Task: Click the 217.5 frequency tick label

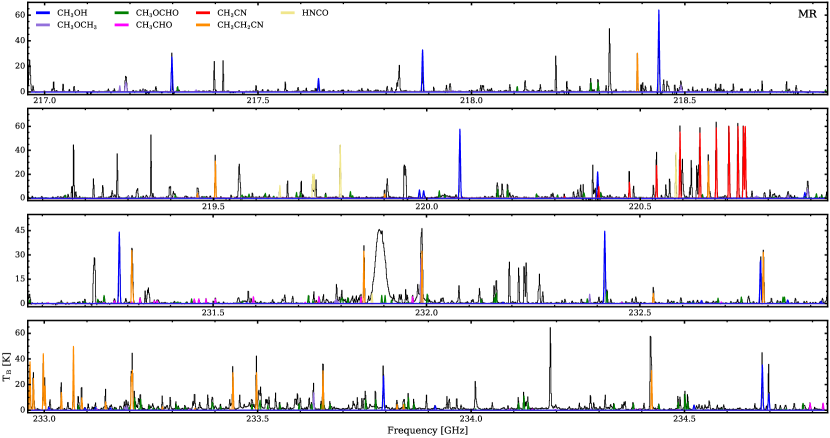Action: tap(257, 100)
